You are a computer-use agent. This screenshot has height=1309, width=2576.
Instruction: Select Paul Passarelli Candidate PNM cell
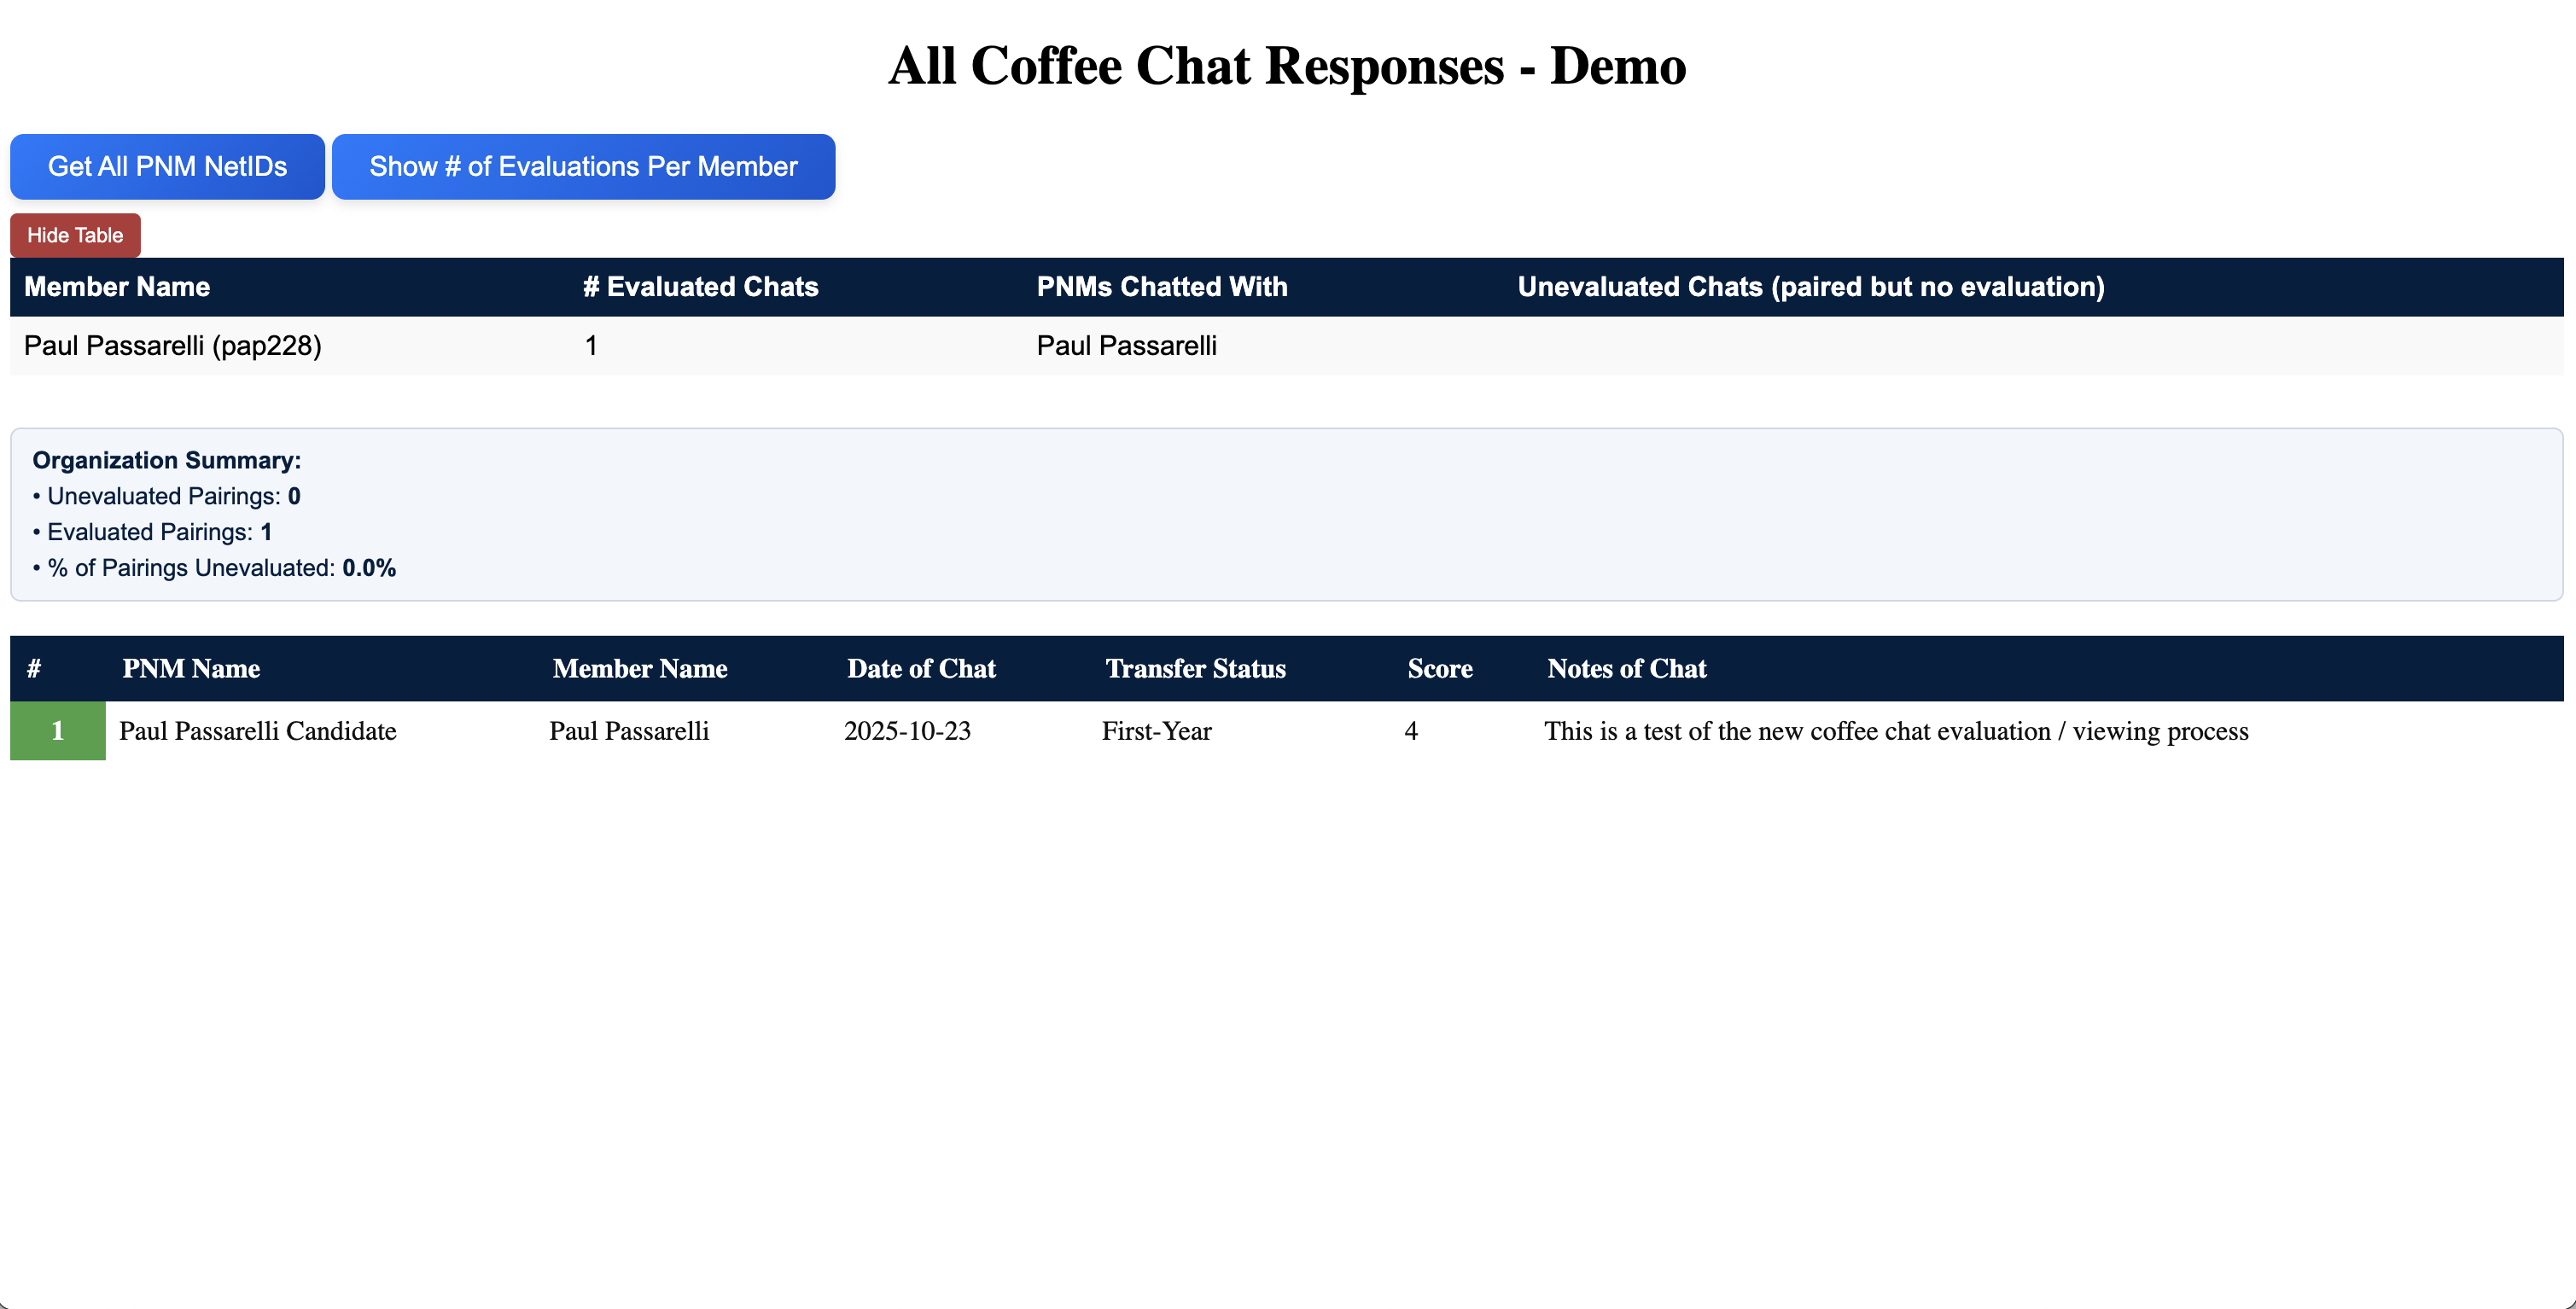(x=258, y=731)
